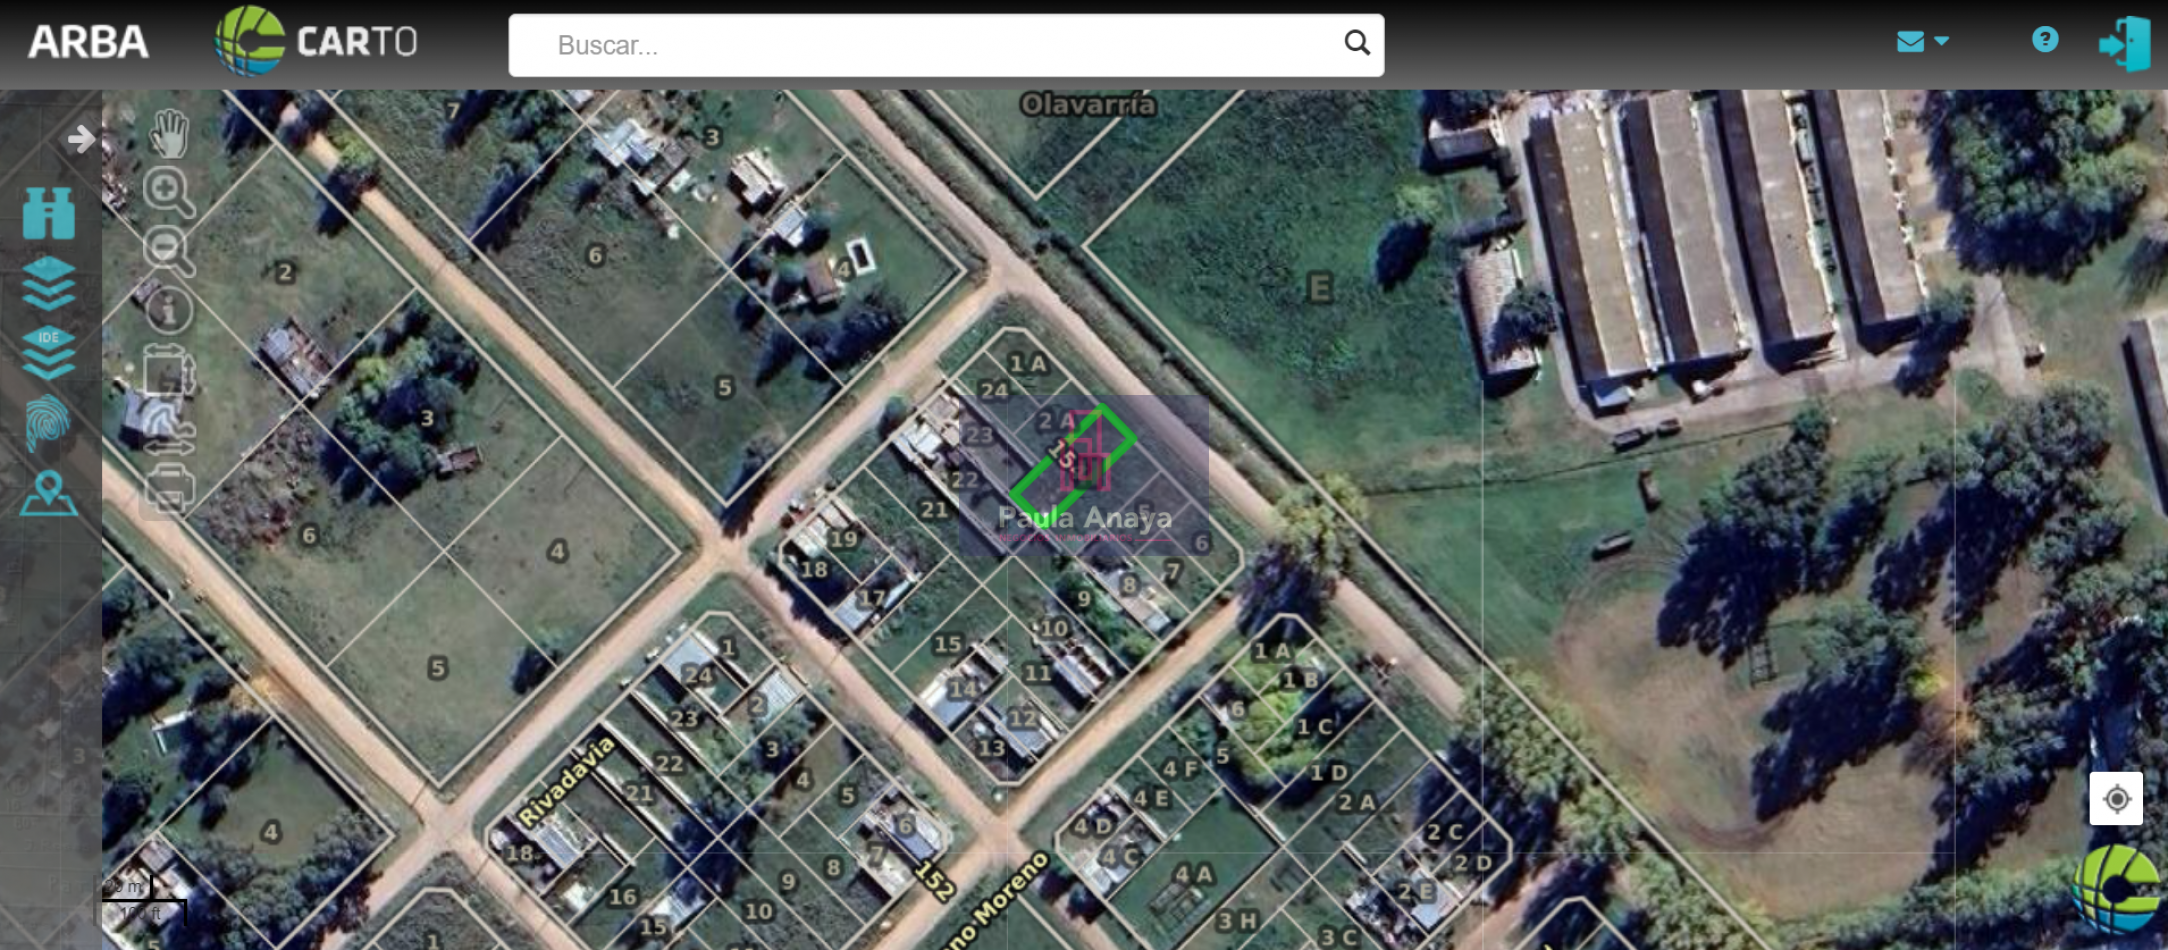This screenshot has width=2168, height=950.
Task: Click the ARBA logo link
Action: pos(88,42)
